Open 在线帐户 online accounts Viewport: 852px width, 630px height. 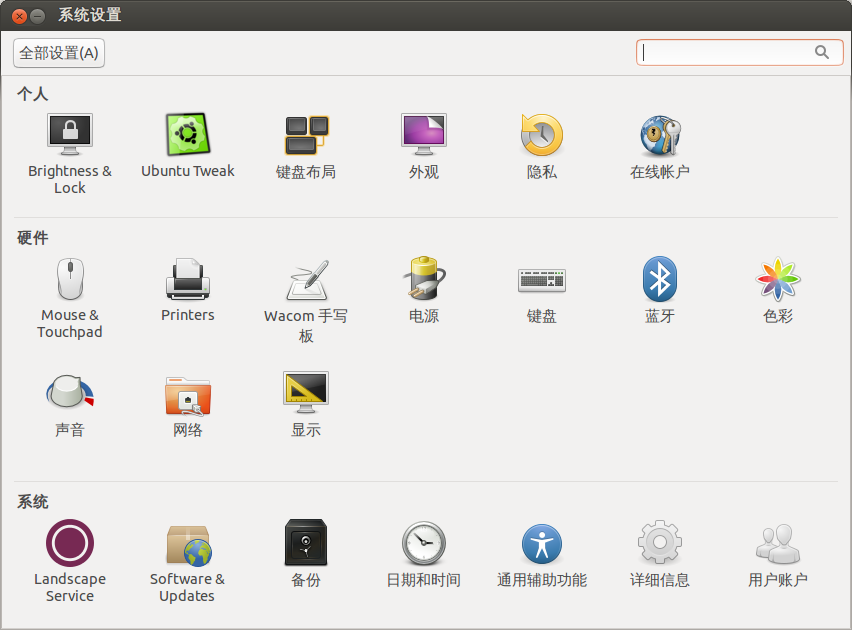tap(660, 146)
